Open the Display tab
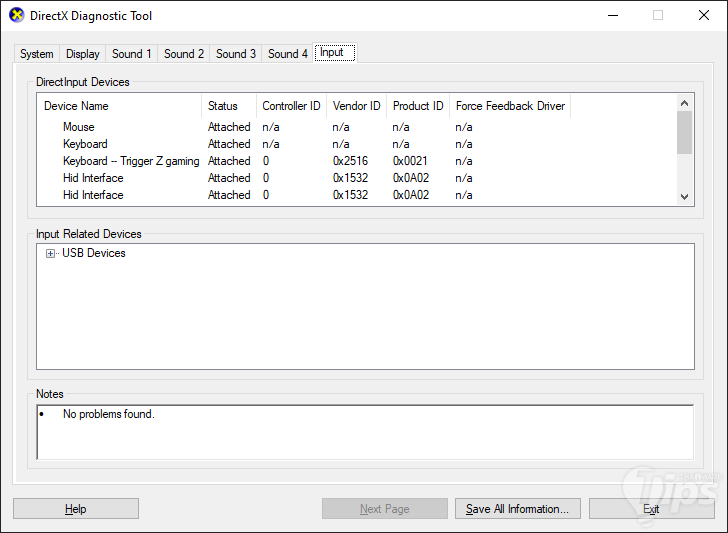728x533 pixels. click(83, 54)
